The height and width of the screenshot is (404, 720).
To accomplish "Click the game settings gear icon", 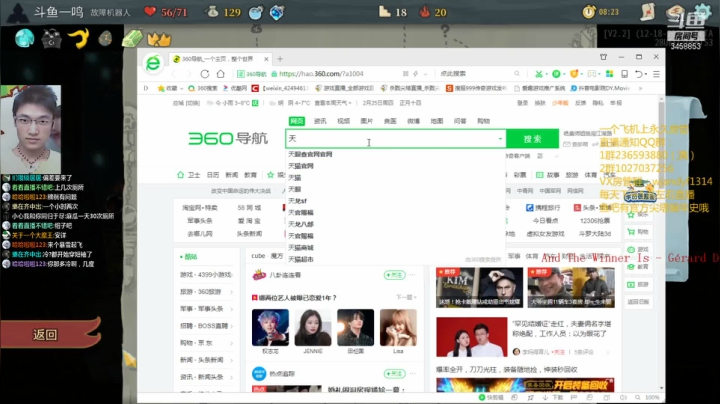I will click(x=703, y=11).
